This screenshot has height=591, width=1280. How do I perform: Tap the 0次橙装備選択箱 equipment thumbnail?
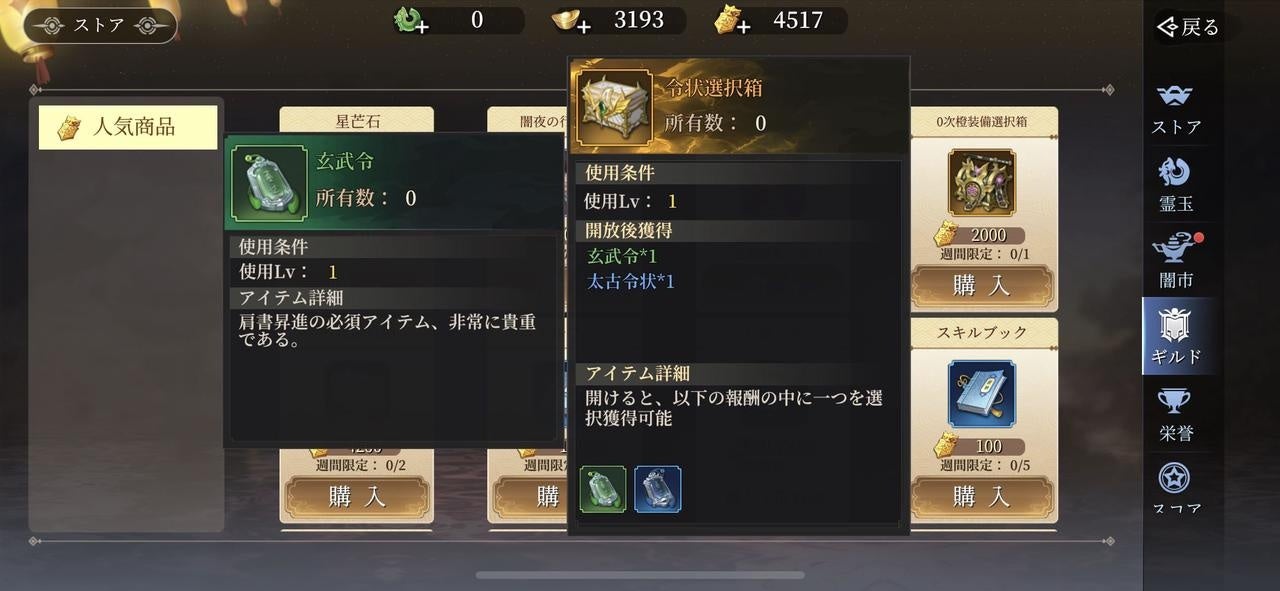click(x=981, y=183)
